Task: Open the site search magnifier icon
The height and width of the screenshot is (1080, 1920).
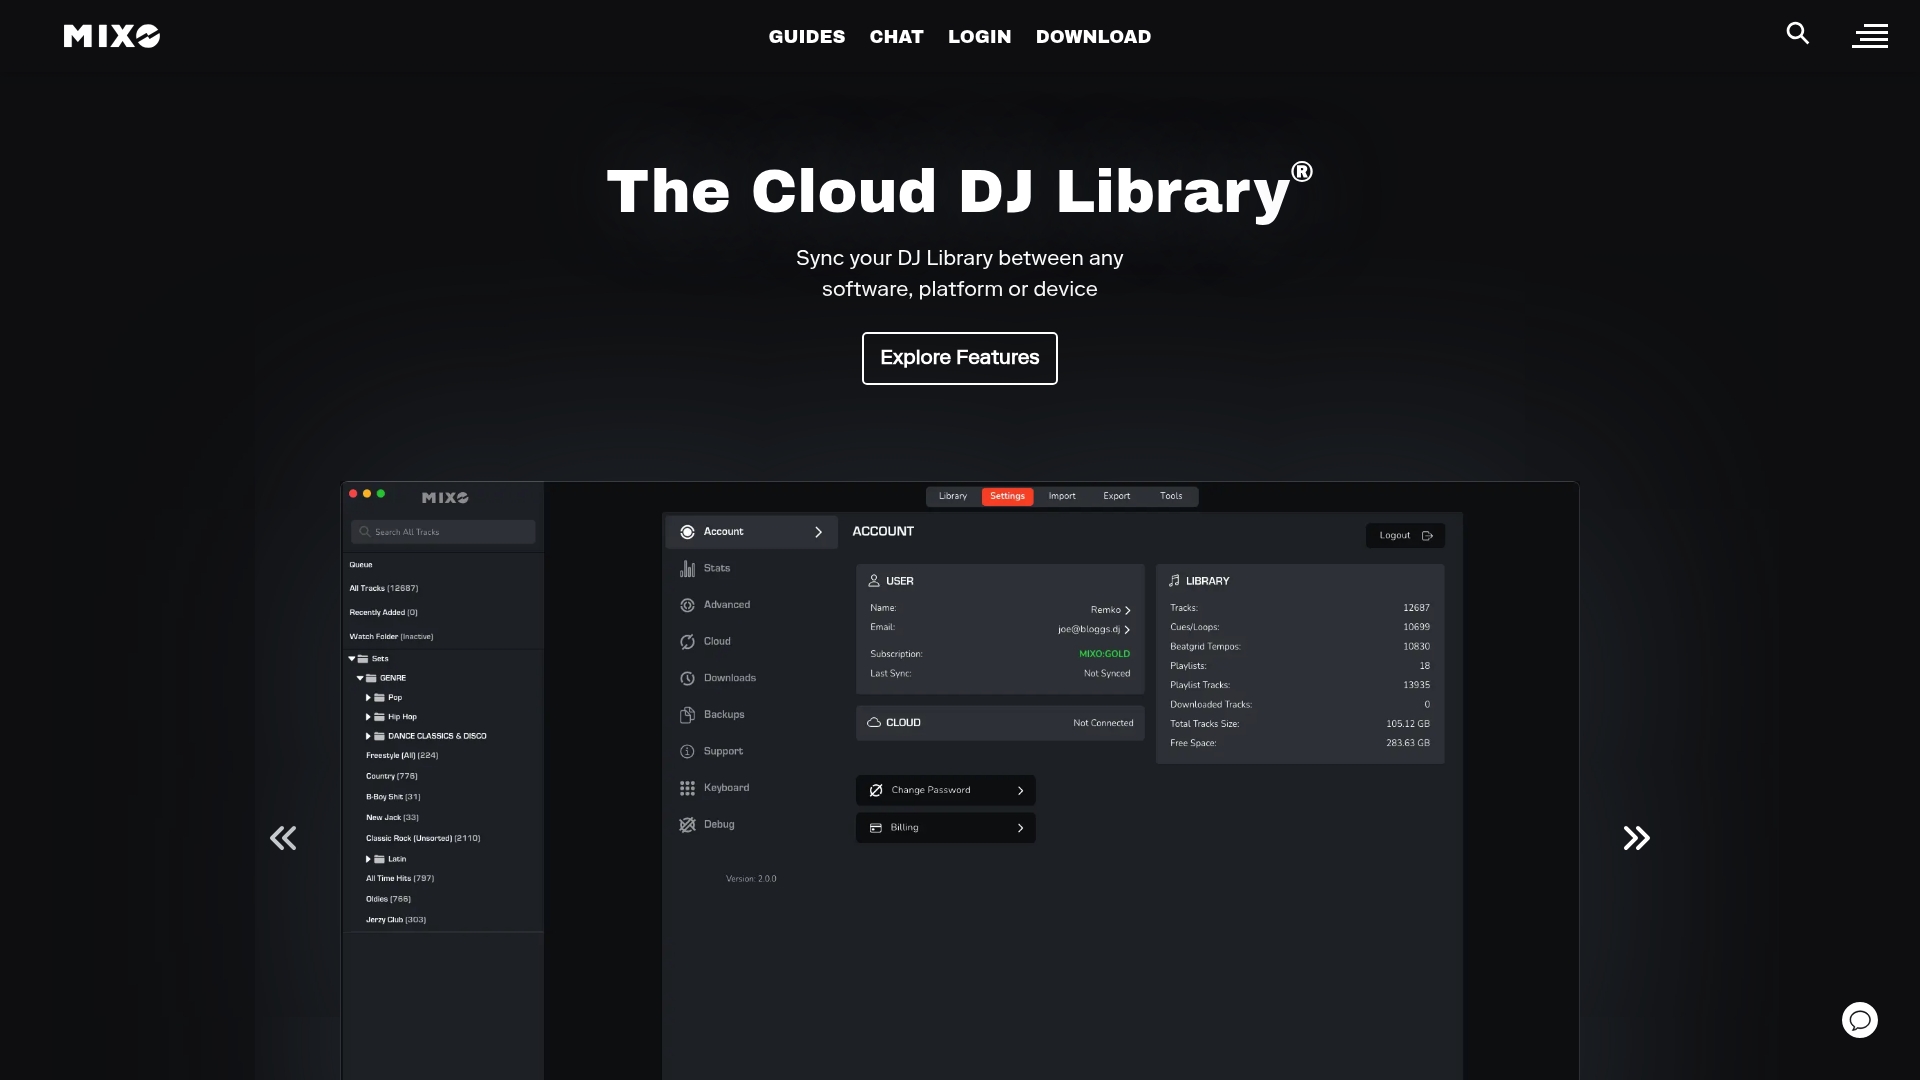Action: pyautogui.click(x=1798, y=34)
